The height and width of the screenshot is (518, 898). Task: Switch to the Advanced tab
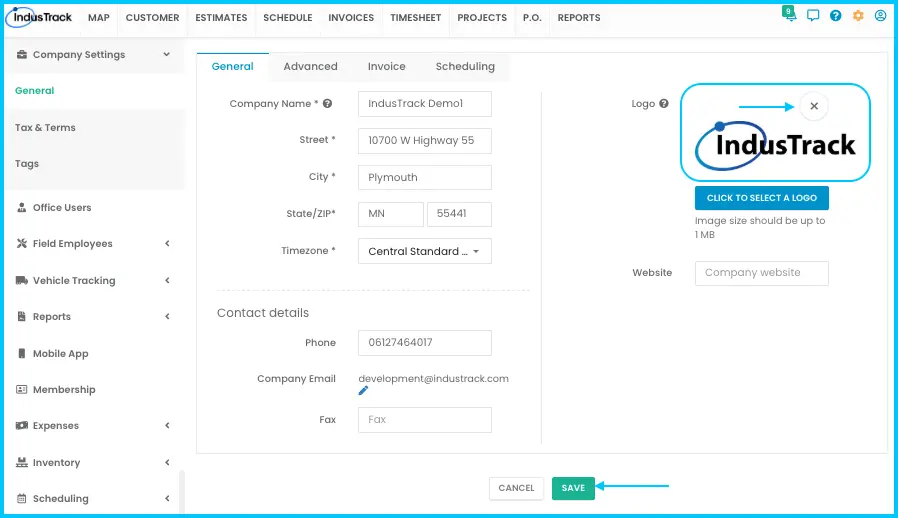(x=310, y=66)
